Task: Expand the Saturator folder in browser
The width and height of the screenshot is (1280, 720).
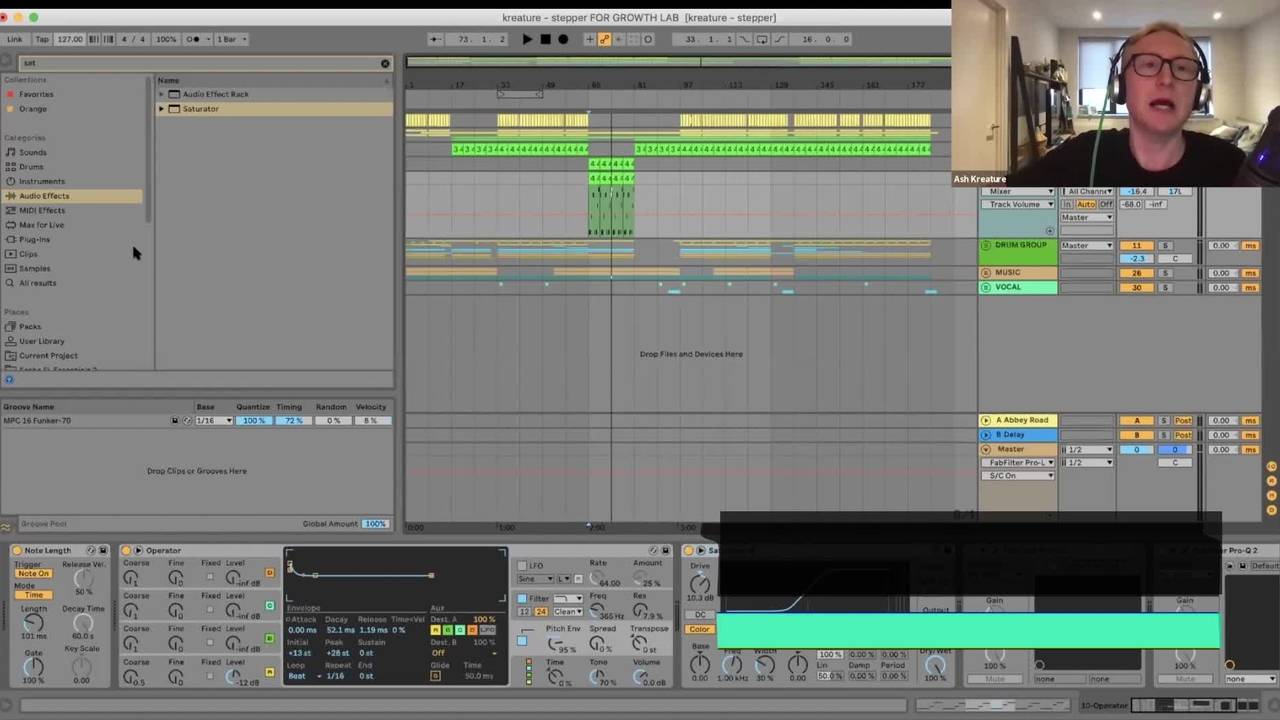Action: 161,109
